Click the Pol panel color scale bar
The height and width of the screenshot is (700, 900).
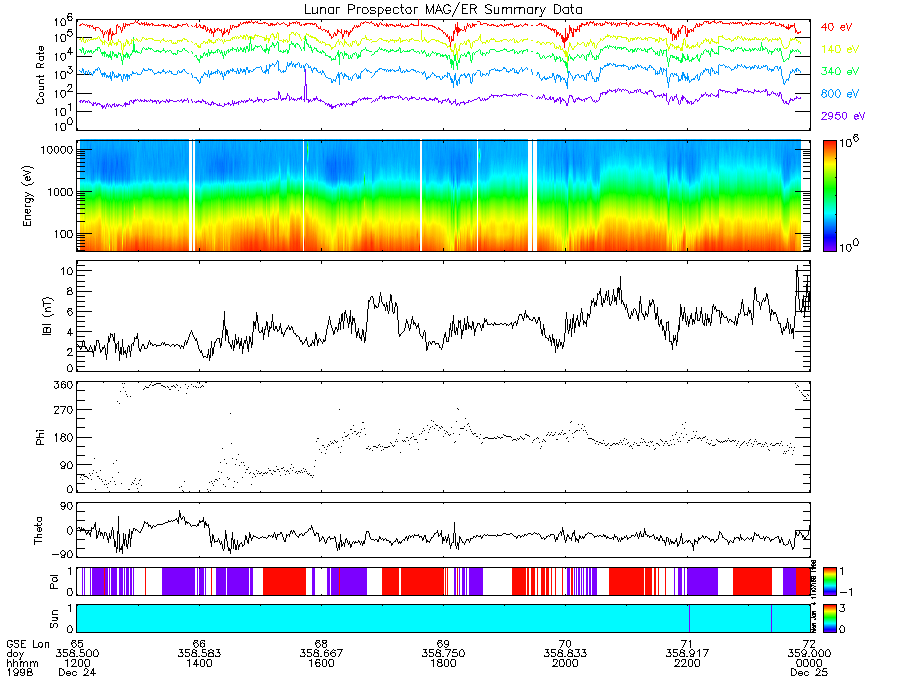coord(829,582)
